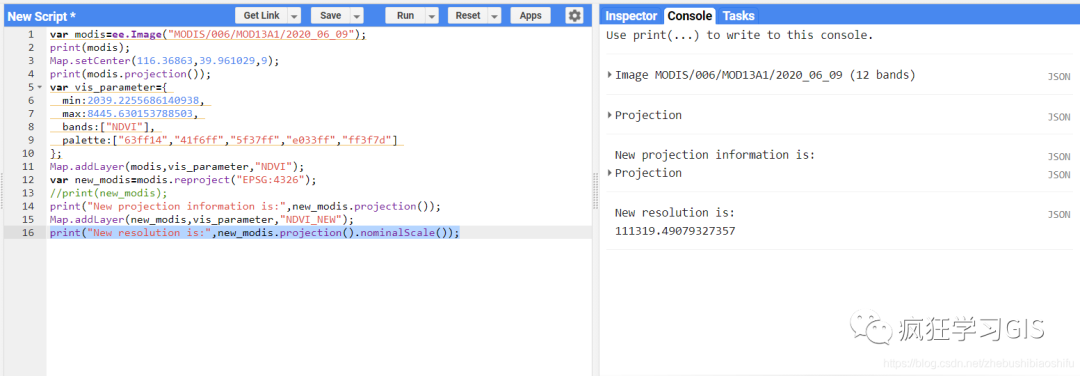
Task: Click the JSON icon beside Image MODIS entry
Action: pyautogui.click(x=1059, y=78)
